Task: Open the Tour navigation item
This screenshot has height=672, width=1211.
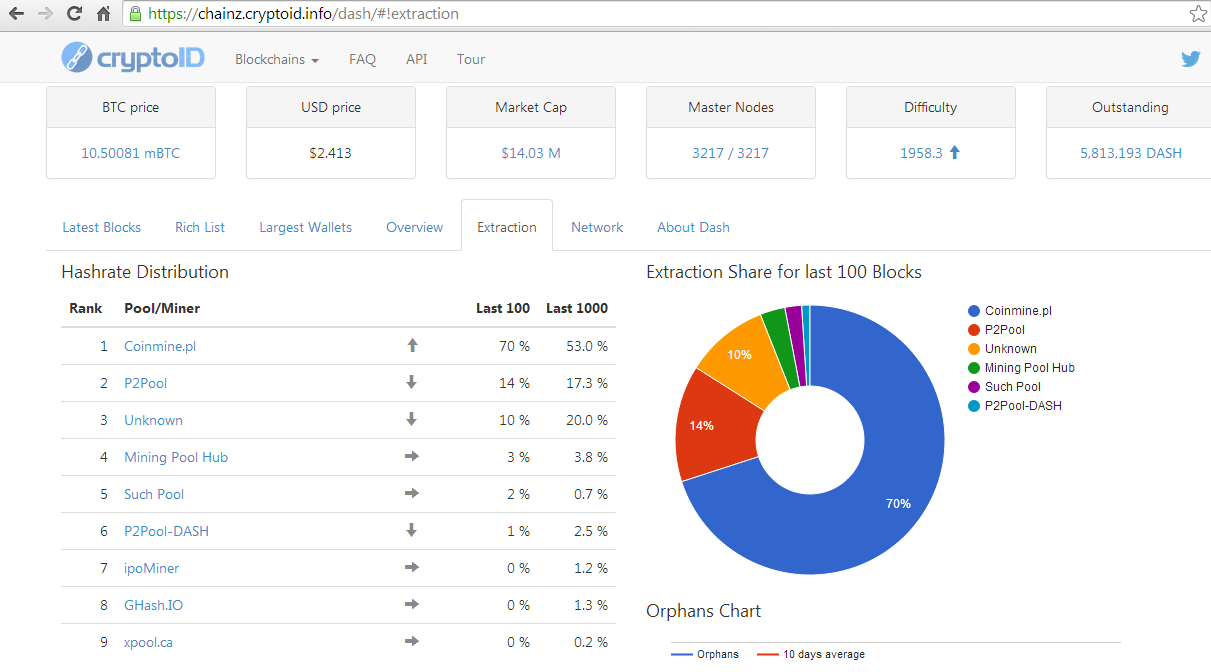Action: 471,59
